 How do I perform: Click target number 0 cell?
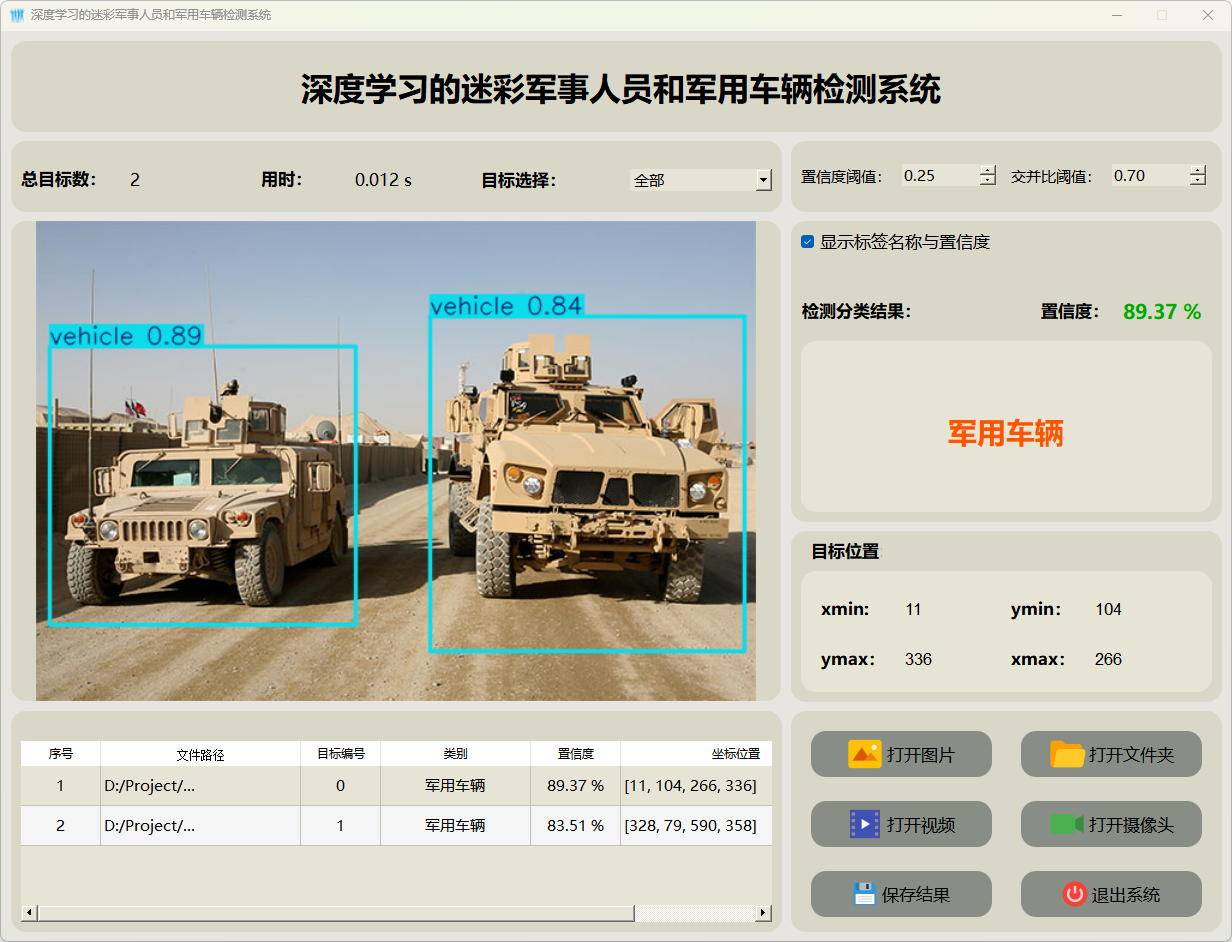(341, 786)
